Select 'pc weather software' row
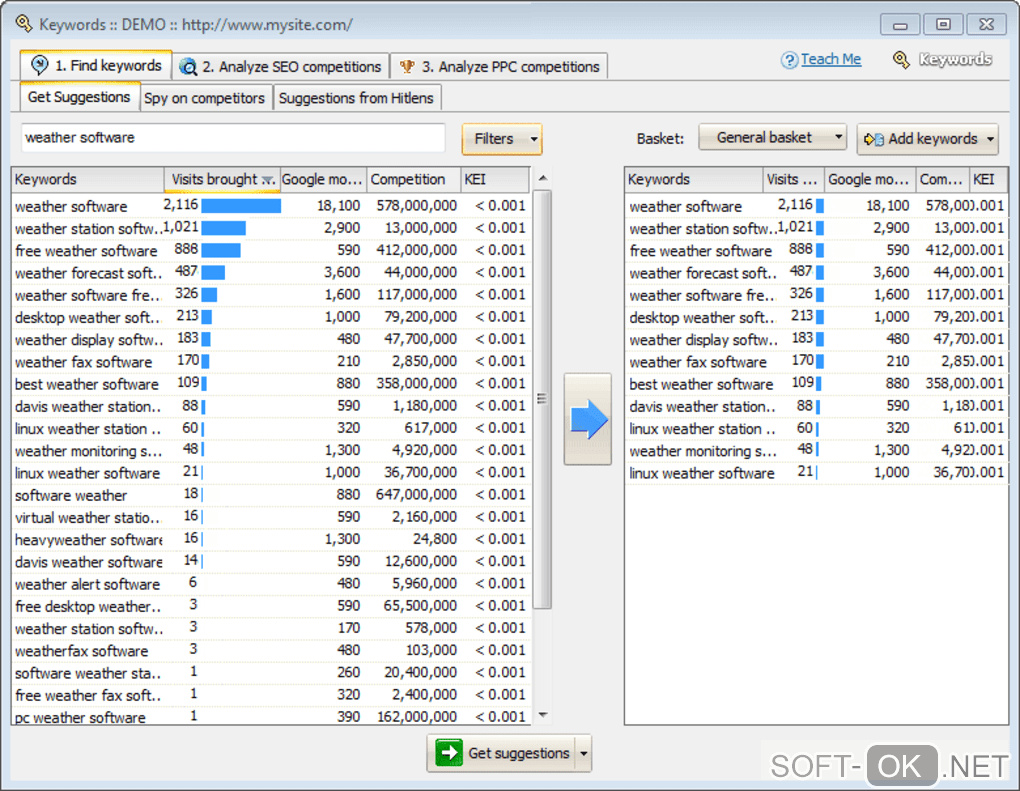The height and width of the screenshot is (791, 1020). (x=271, y=717)
